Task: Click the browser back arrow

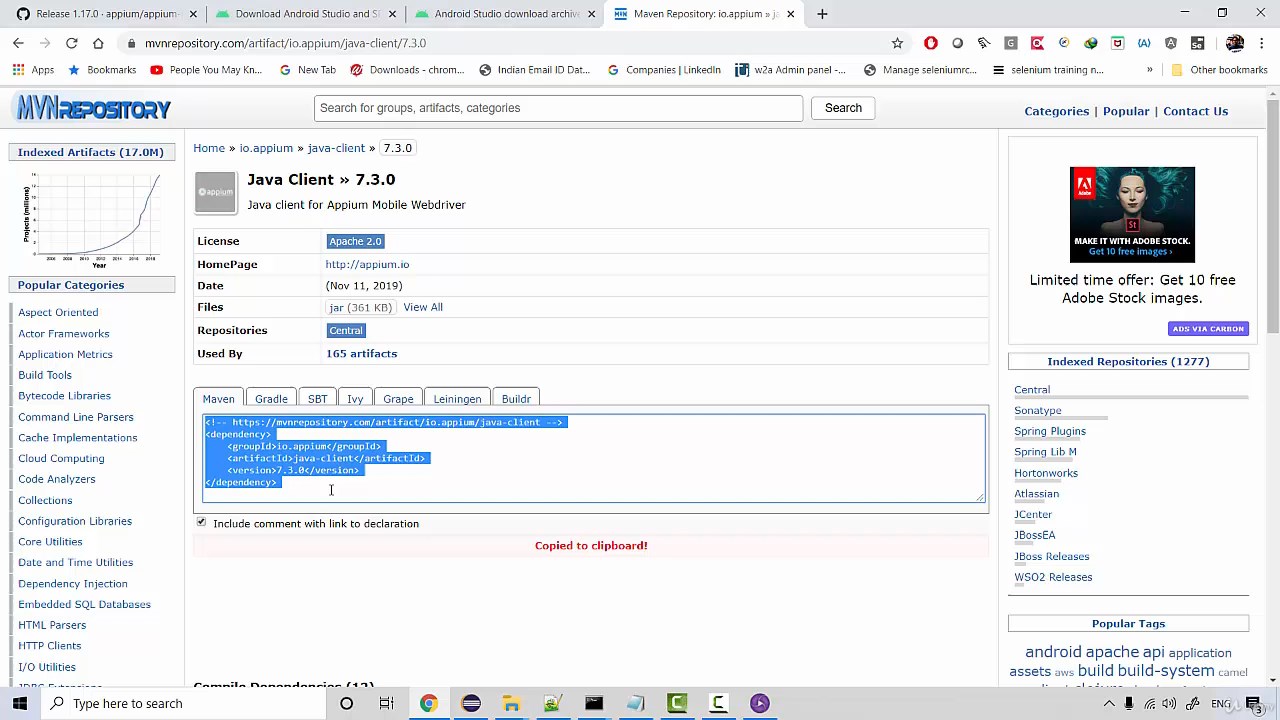Action: (x=18, y=43)
